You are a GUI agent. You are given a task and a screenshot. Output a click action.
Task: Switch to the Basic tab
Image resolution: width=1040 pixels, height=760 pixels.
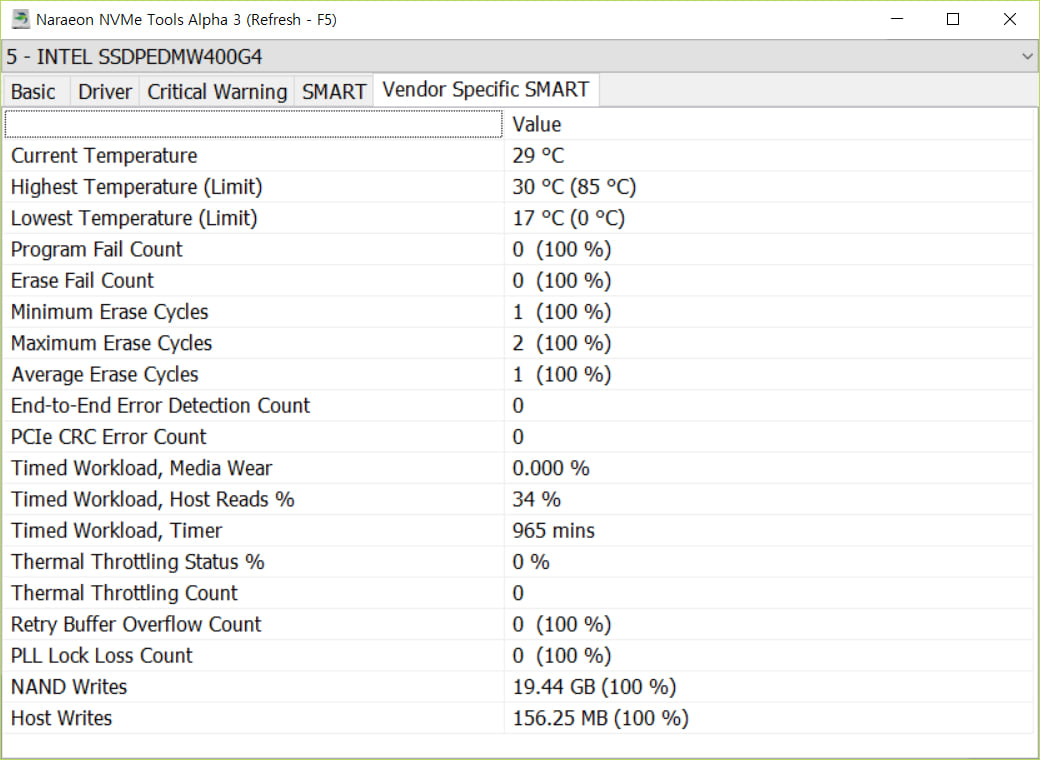(x=33, y=92)
